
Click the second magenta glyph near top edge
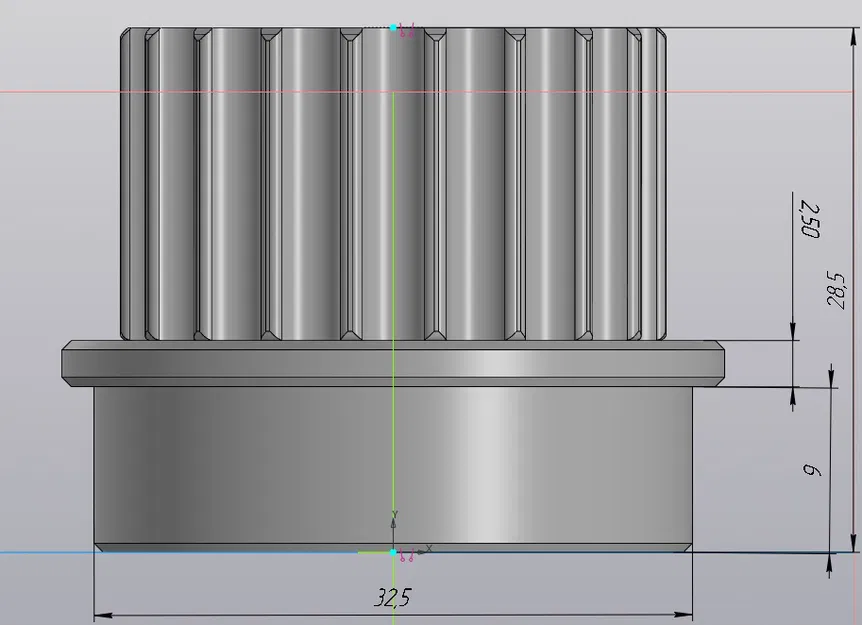(412, 30)
